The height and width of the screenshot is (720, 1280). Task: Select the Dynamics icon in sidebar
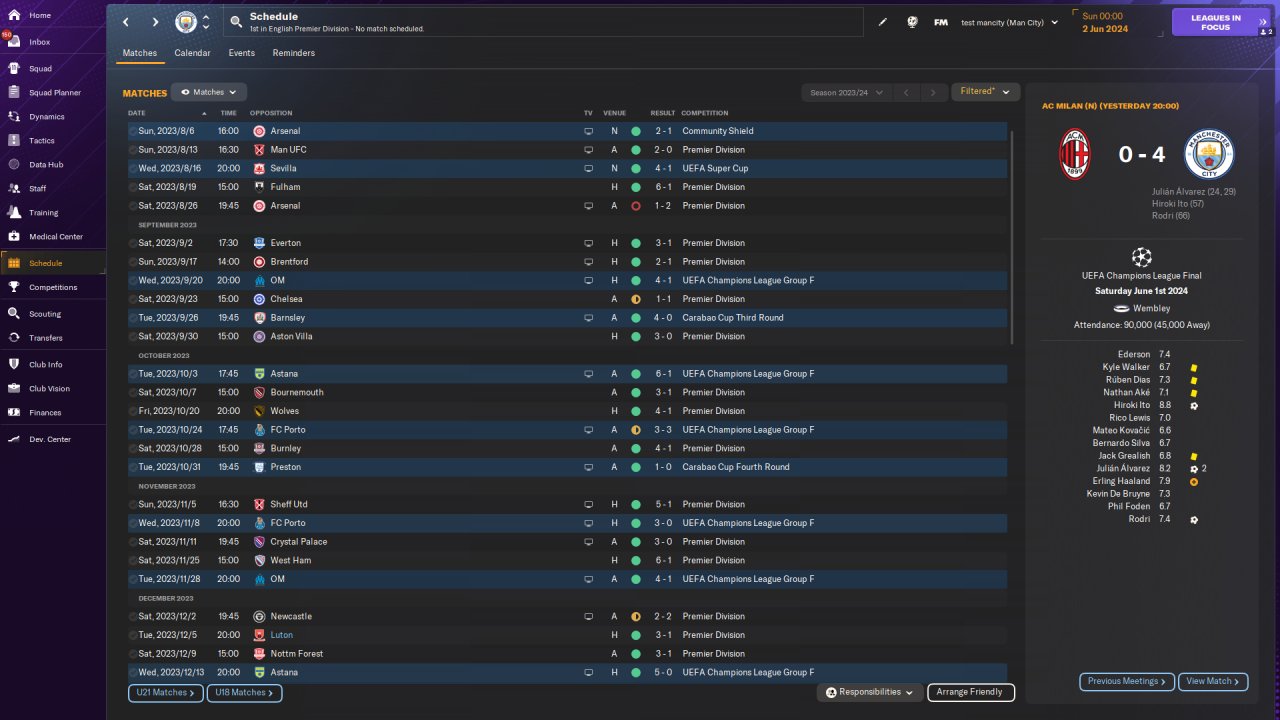[x=14, y=117]
